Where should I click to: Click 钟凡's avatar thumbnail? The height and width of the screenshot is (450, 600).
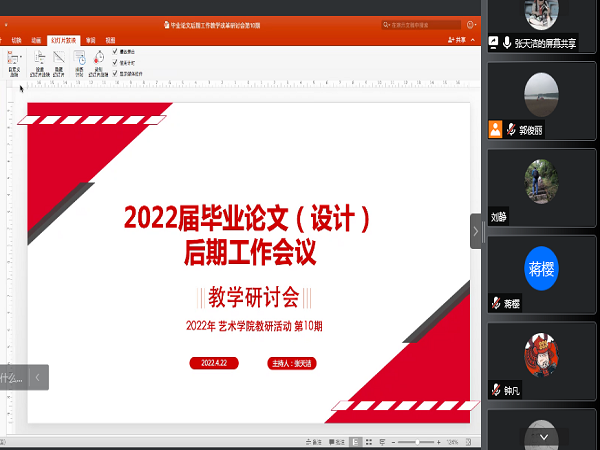tap(541, 355)
